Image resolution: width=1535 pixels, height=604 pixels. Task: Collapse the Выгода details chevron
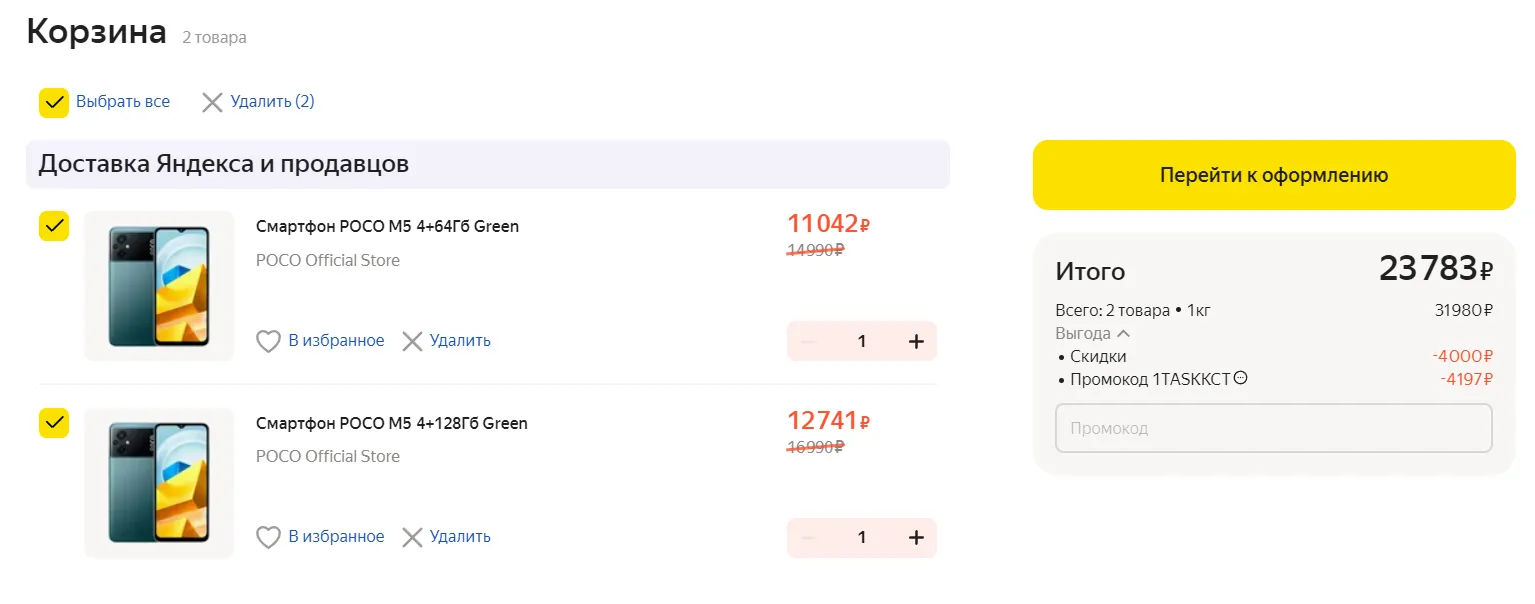click(1123, 334)
